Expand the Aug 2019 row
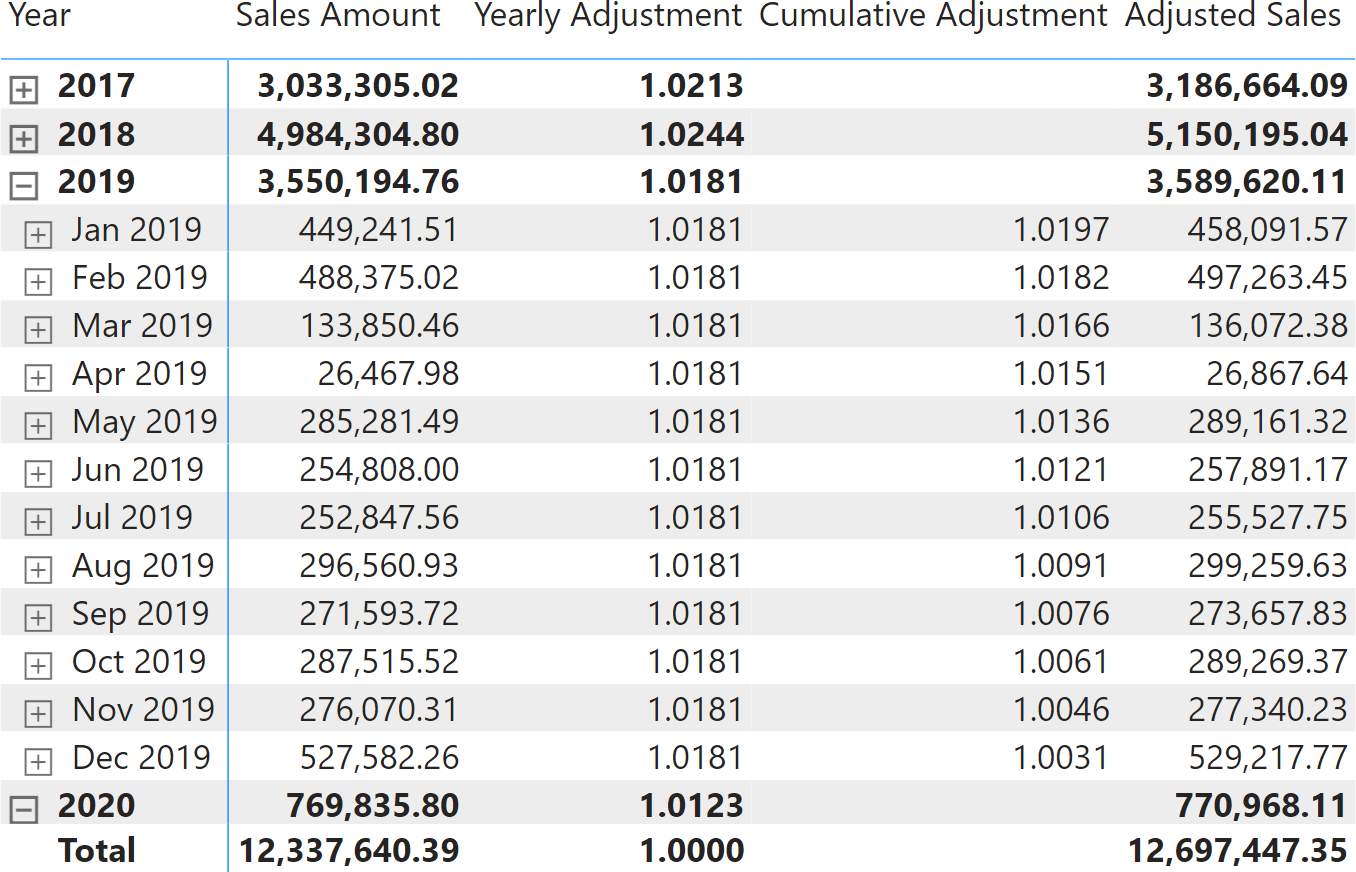 (38, 570)
